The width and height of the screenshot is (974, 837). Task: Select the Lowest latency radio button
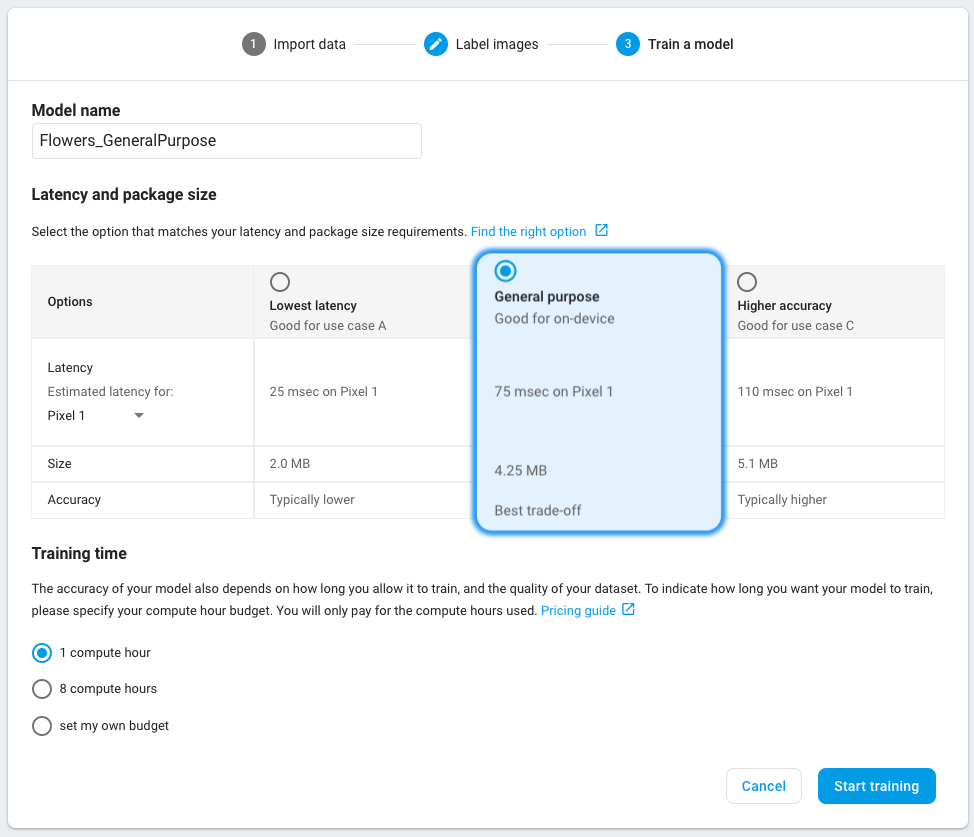[280, 282]
